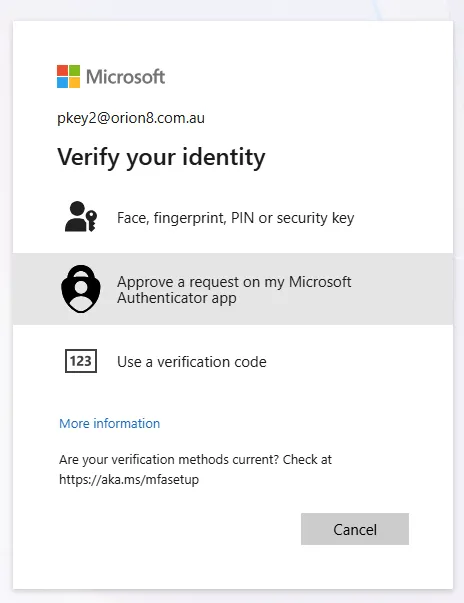Choose Use a verification code option

point(233,361)
